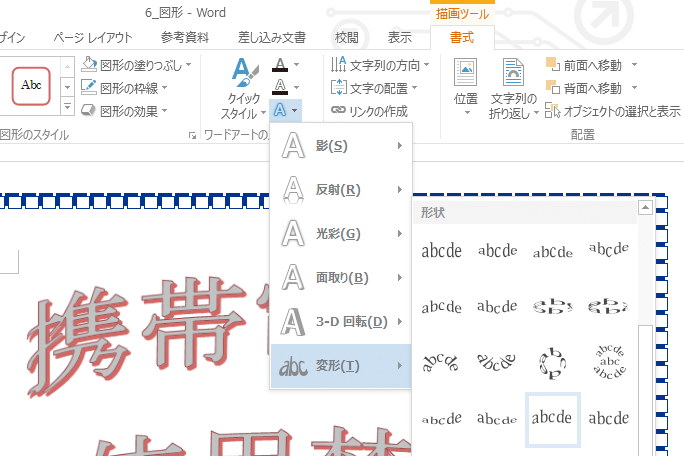Go to the next row of the shape styles gallery

point(68,87)
